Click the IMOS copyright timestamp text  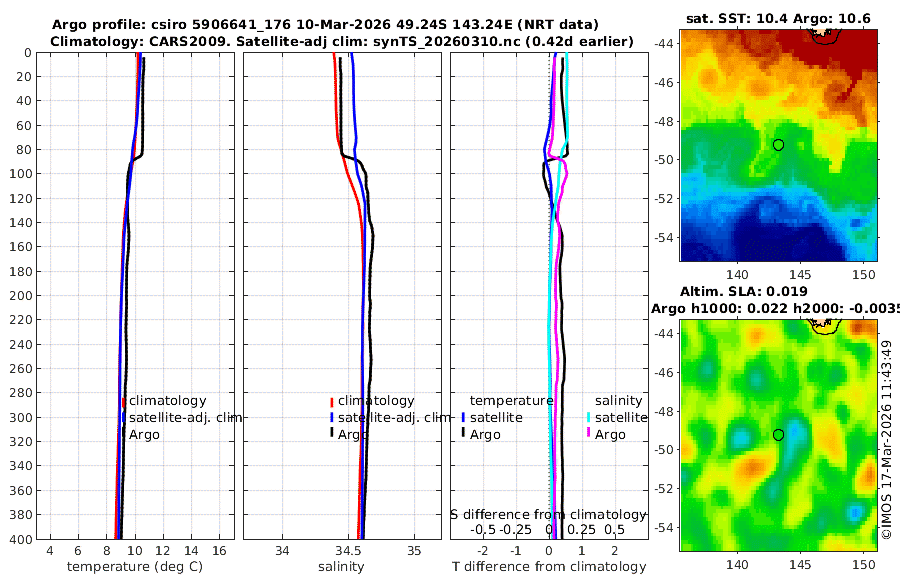point(887,440)
